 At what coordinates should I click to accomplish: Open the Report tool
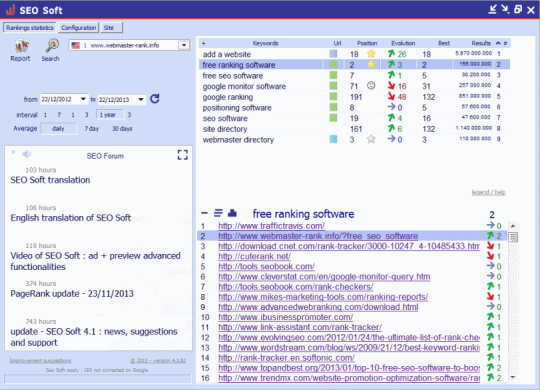coord(20,50)
